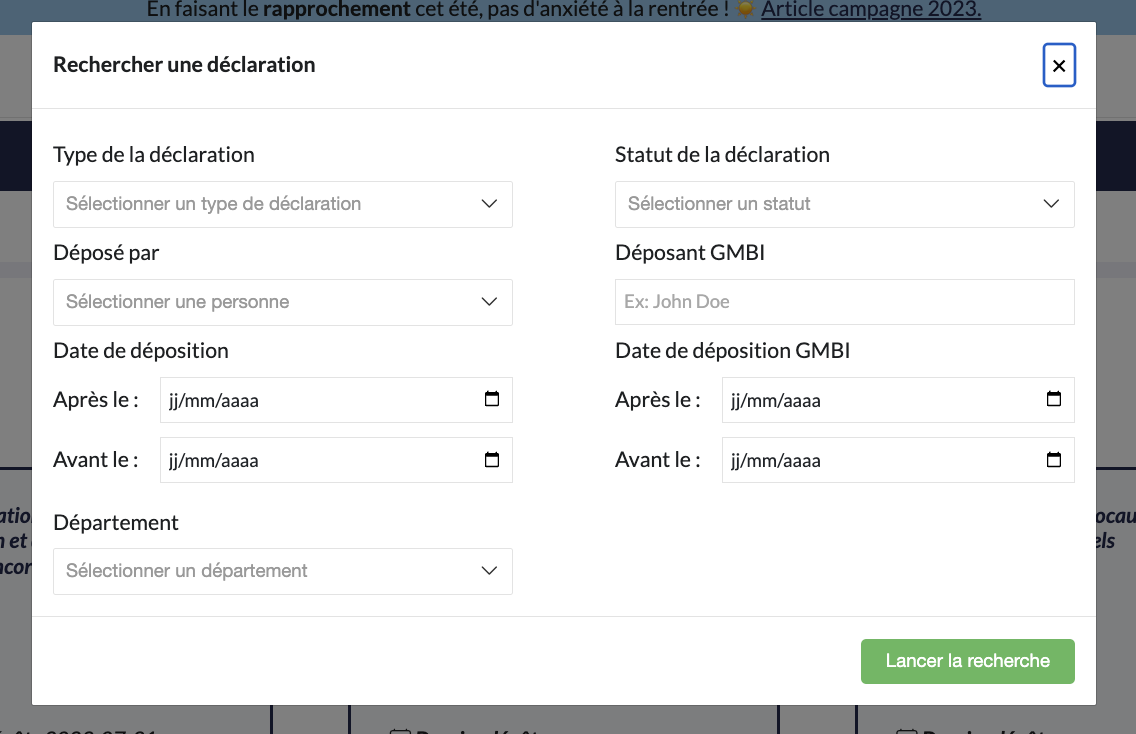Focus the Date de déposition Après le input
The width and height of the screenshot is (1136, 734).
point(300,400)
